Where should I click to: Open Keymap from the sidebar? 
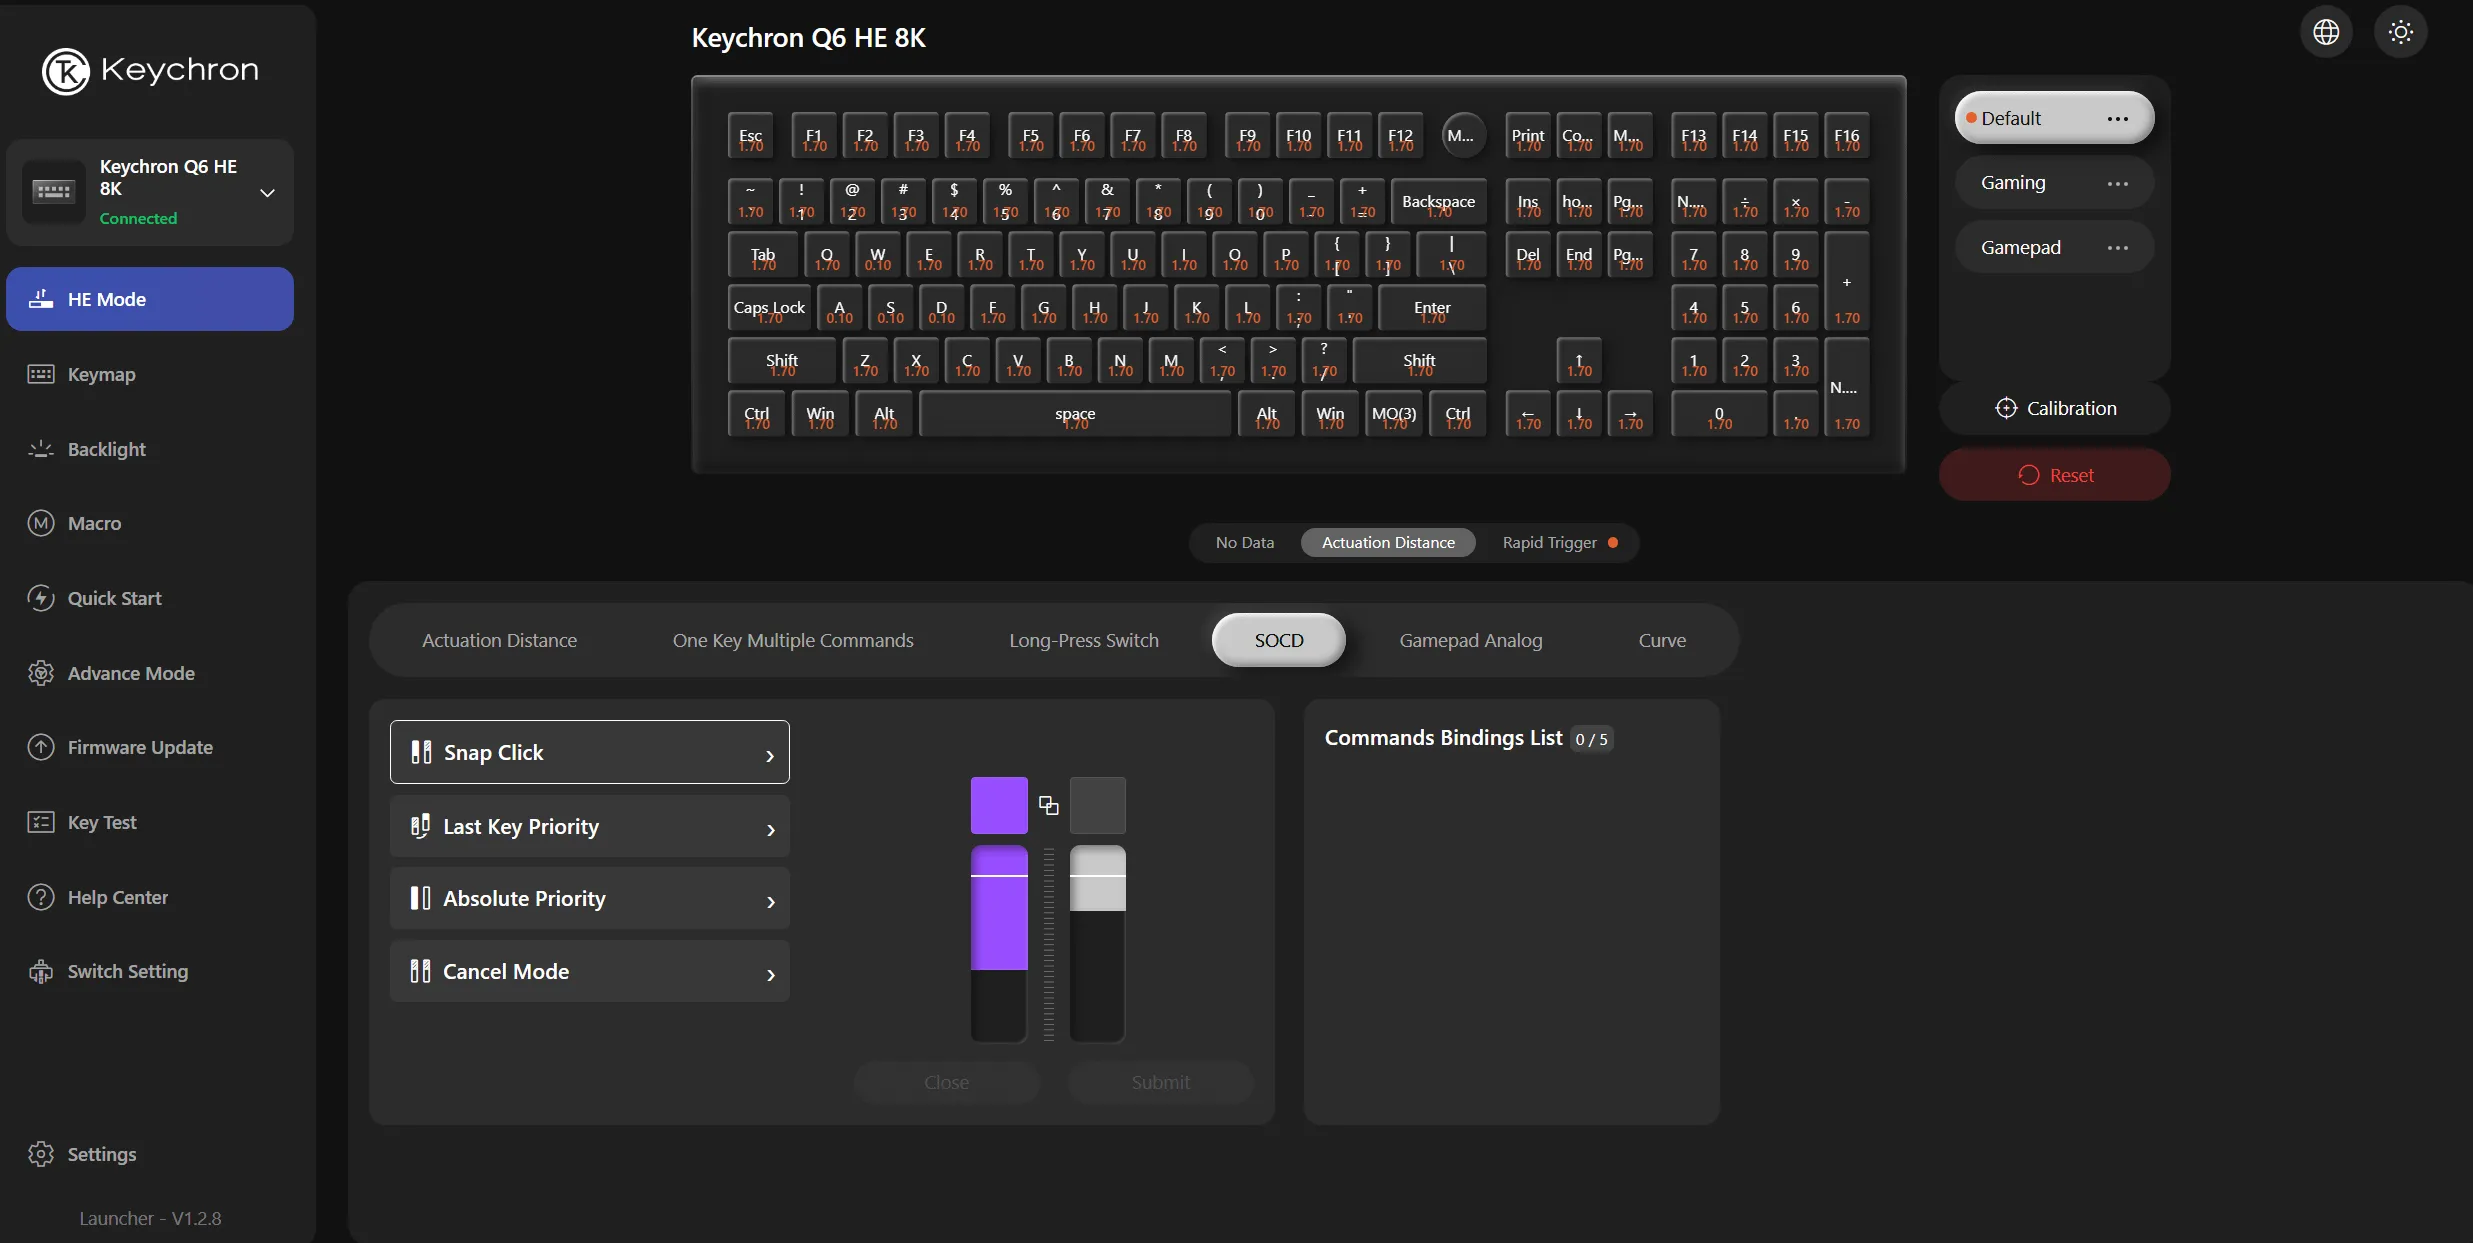click(x=101, y=374)
